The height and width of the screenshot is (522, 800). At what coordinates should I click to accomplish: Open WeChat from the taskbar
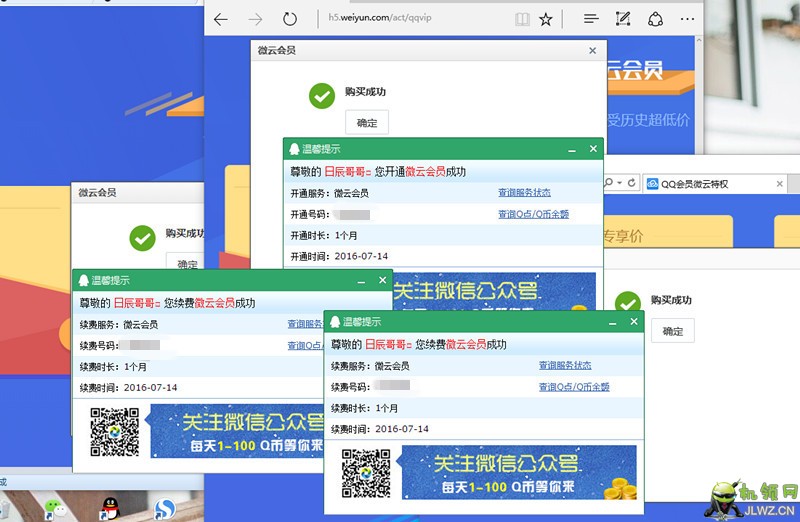point(55,508)
